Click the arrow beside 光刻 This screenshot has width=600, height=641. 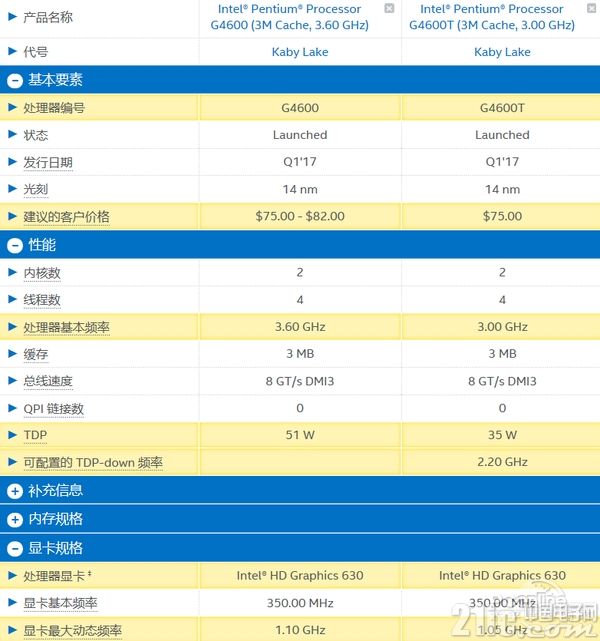point(12,188)
